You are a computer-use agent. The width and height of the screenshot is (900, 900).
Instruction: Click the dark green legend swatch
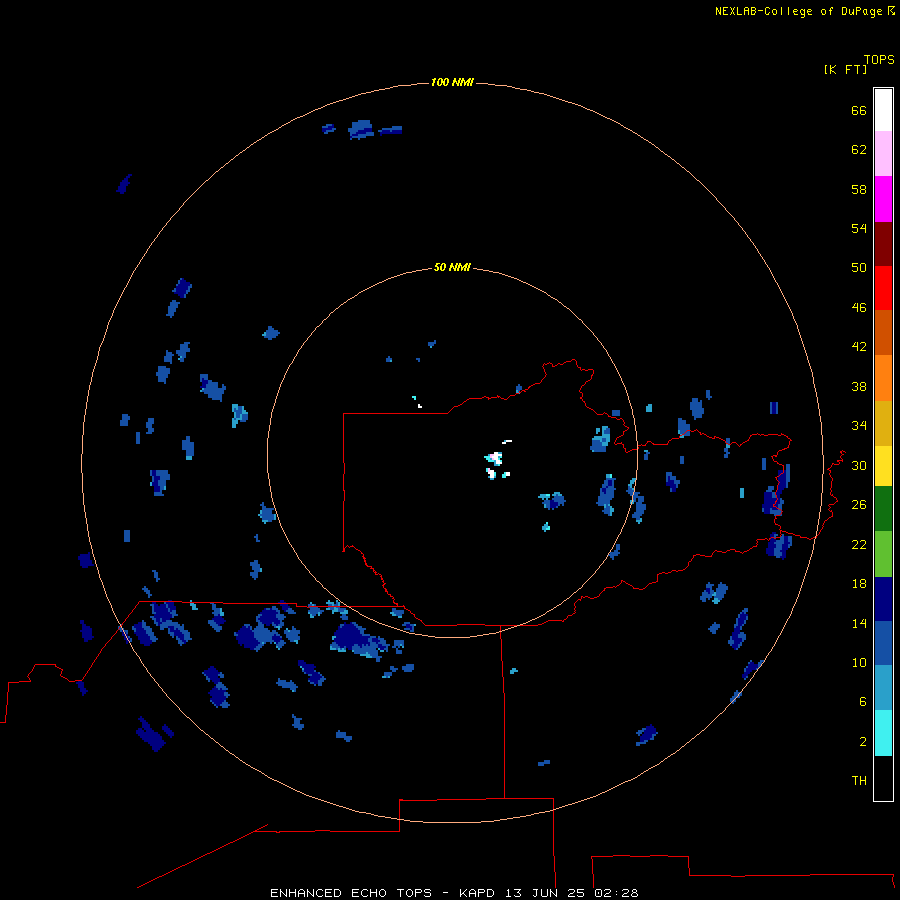(x=883, y=509)
